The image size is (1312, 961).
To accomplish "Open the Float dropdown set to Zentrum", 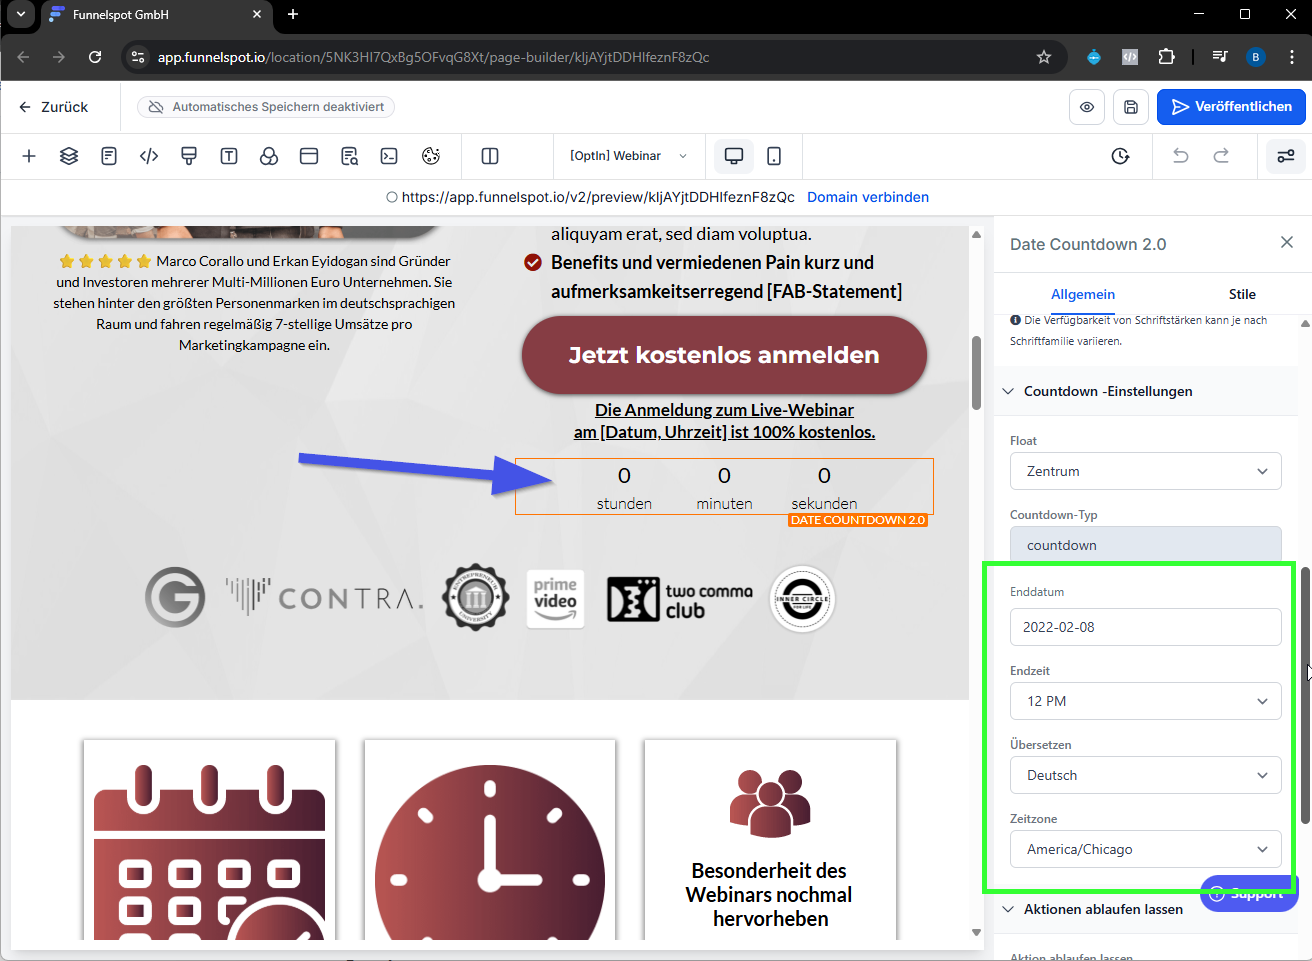I will [1146, 471].
